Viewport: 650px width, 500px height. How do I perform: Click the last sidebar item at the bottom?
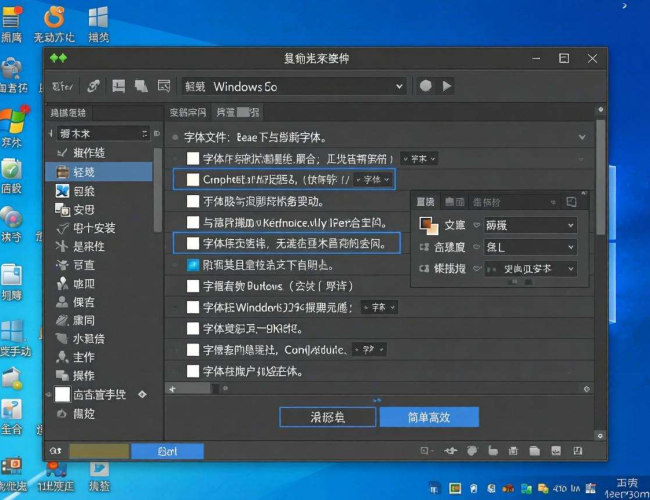83,413
